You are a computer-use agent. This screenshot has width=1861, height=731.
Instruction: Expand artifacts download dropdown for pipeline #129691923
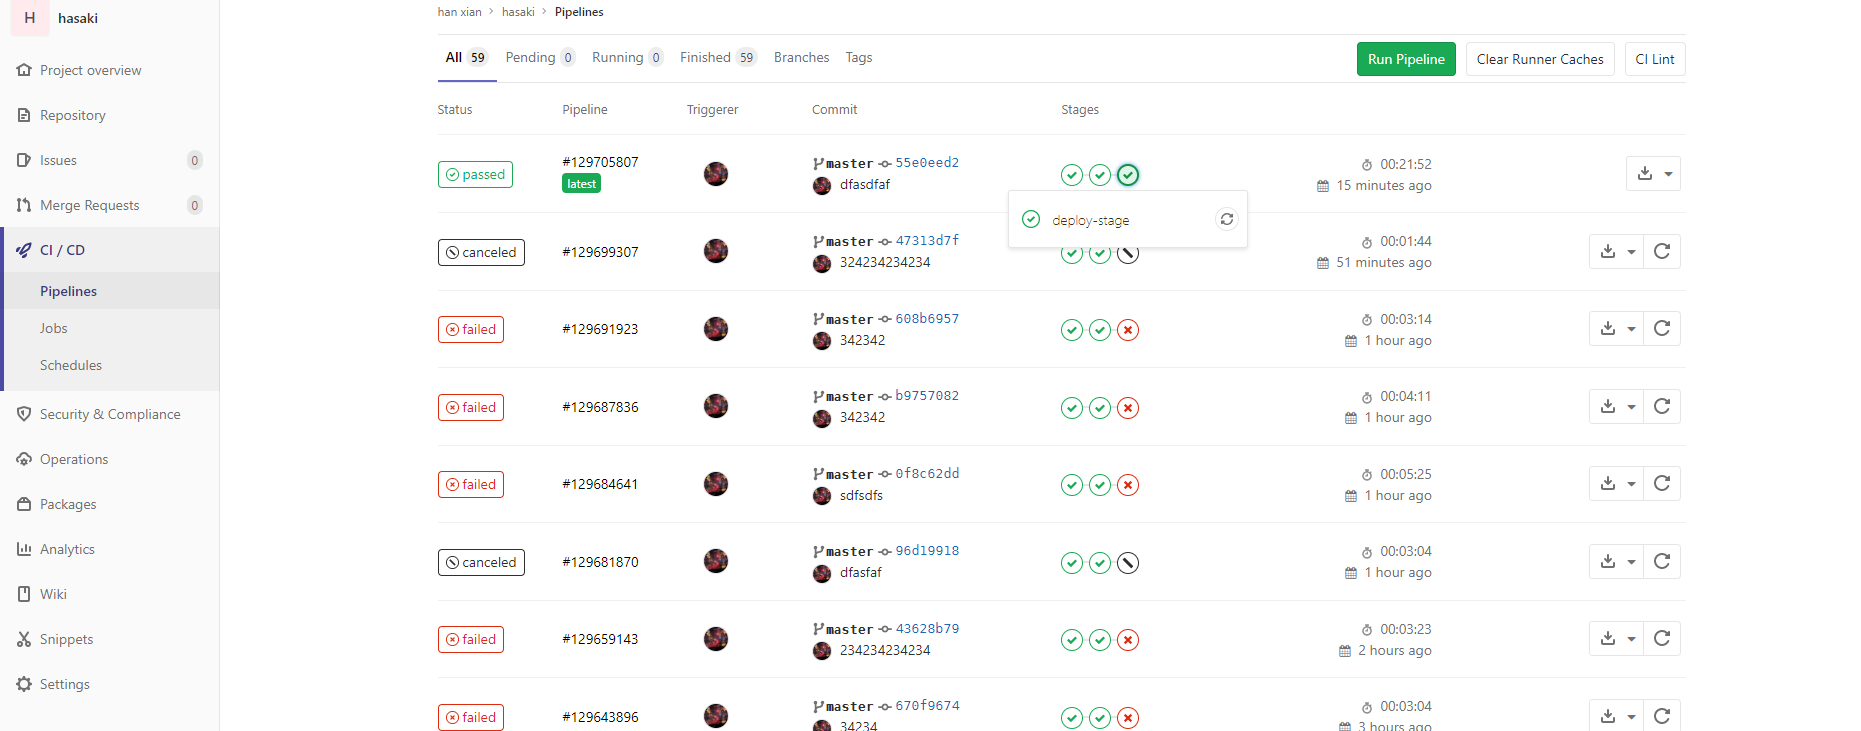pyautogui.click(x=1616, y=328)
